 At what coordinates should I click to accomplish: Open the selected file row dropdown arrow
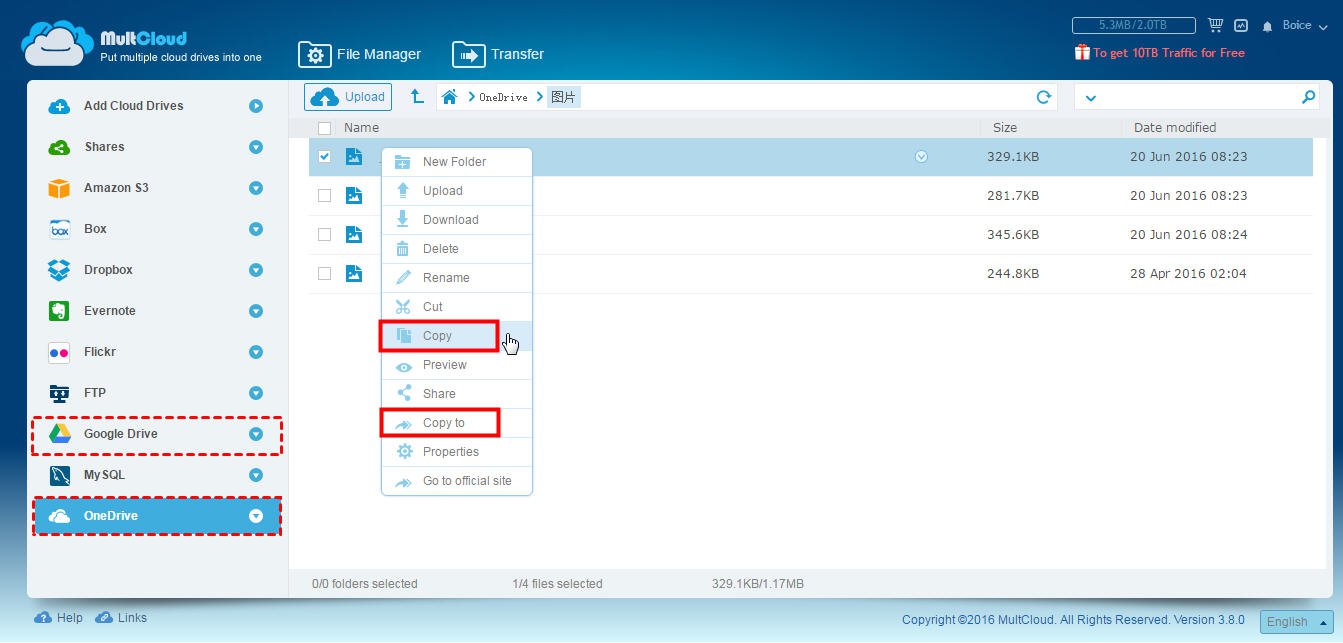click(x=921, y=156)
